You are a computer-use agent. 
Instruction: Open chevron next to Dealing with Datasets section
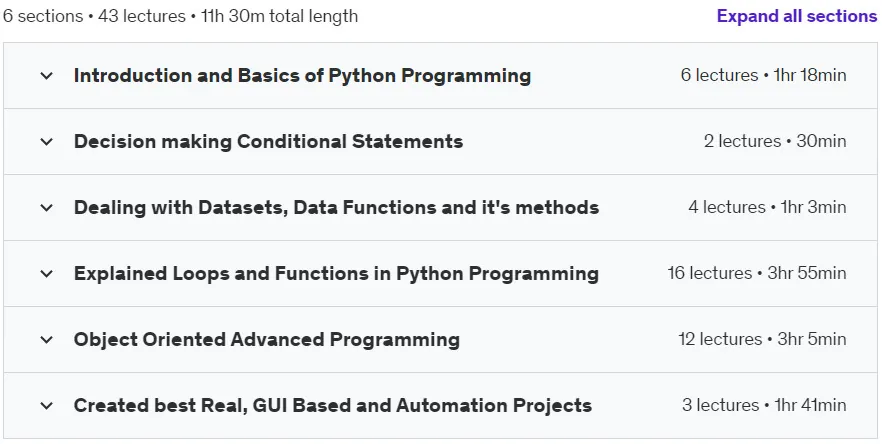(47, 208)
